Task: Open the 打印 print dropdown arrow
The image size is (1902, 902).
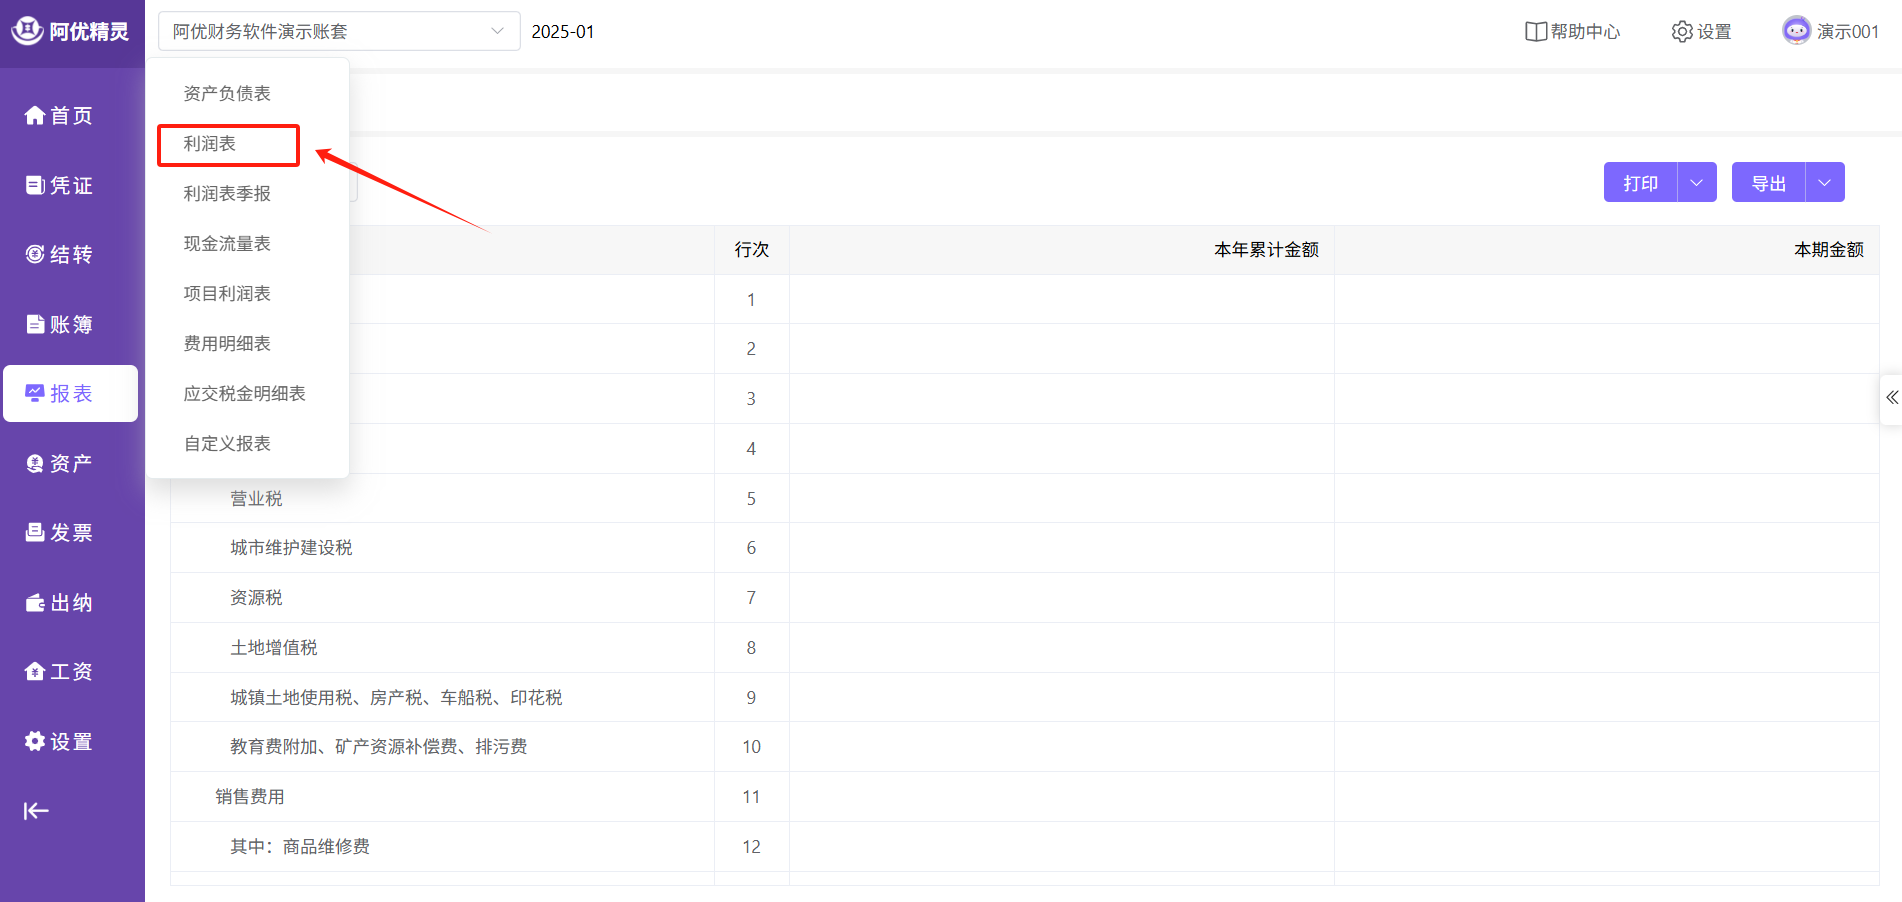Action: 1696,183
